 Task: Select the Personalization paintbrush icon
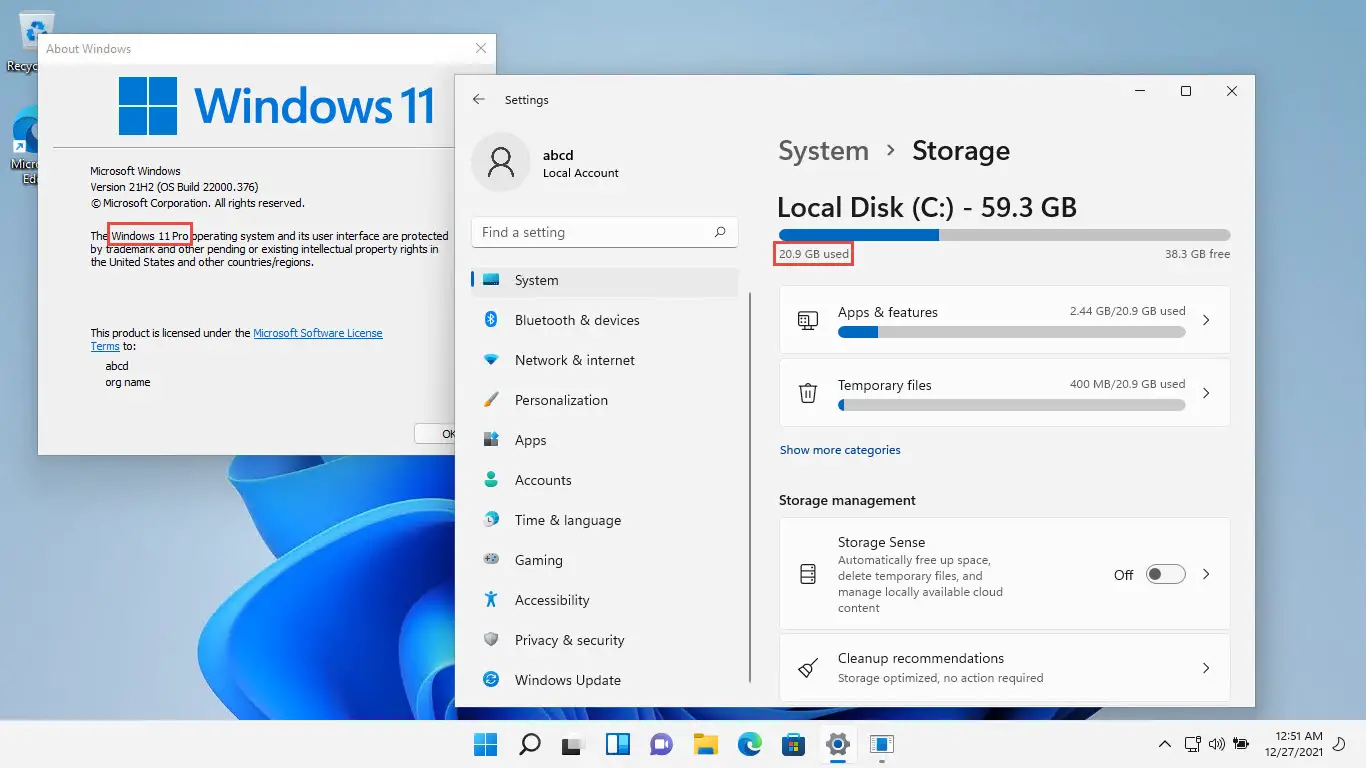point(491,400)
